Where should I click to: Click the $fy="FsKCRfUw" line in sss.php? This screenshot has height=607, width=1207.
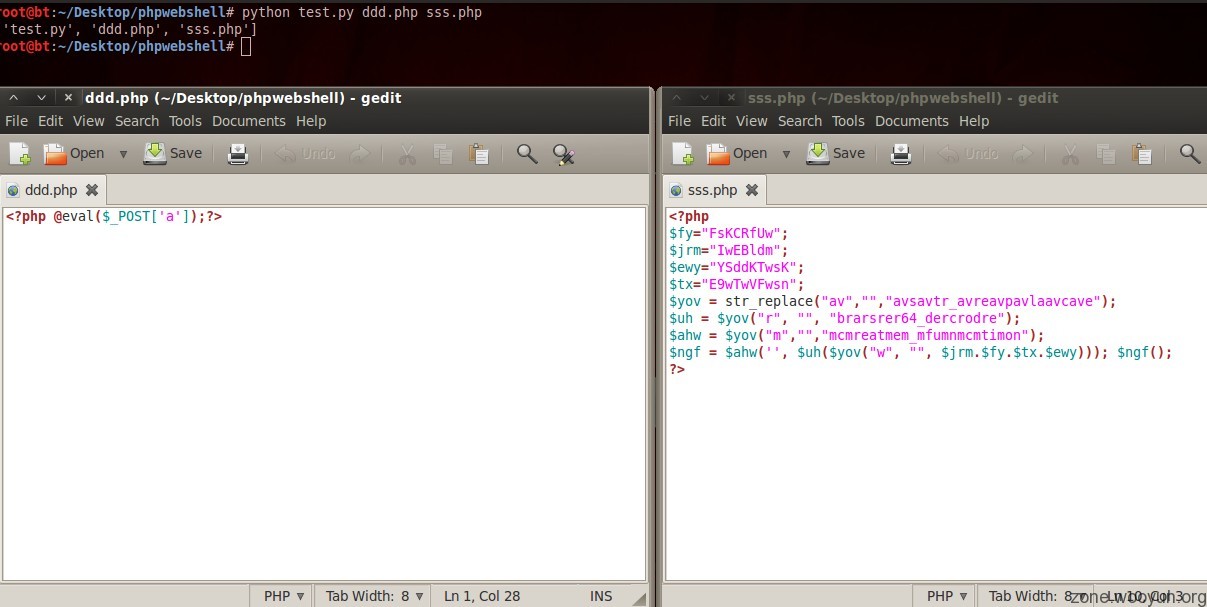(729, 233)
